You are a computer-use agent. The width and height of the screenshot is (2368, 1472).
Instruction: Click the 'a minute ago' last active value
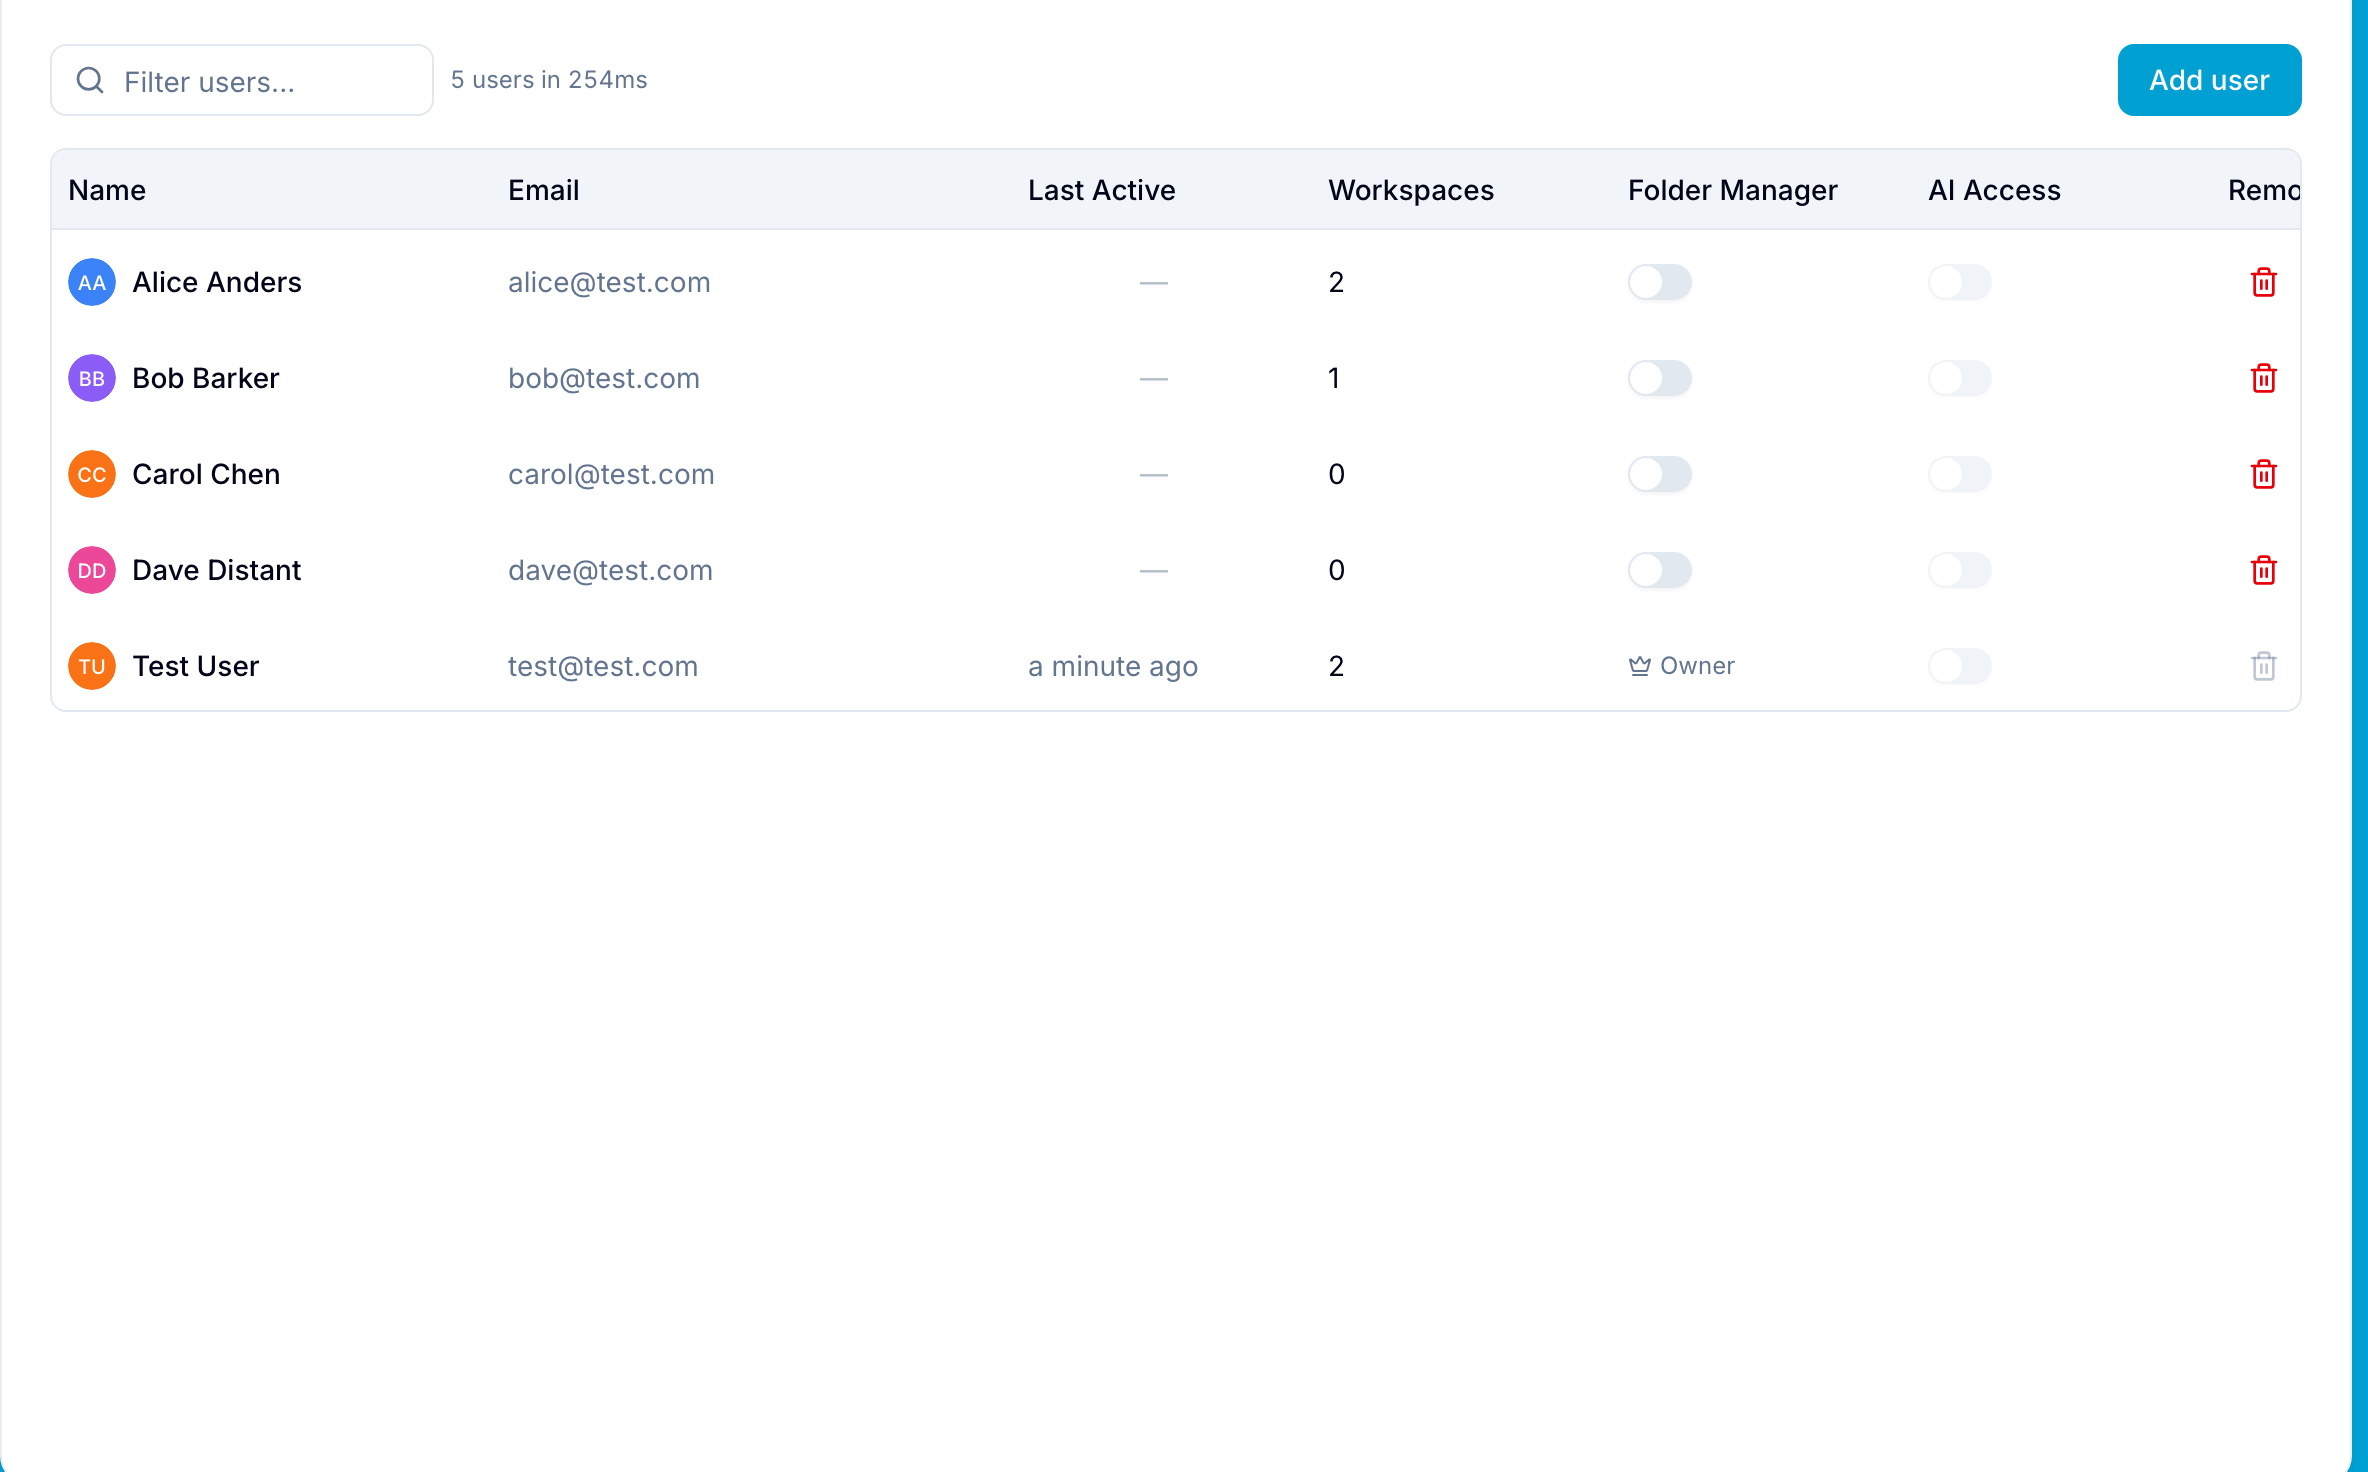[x=1113, y=666]
